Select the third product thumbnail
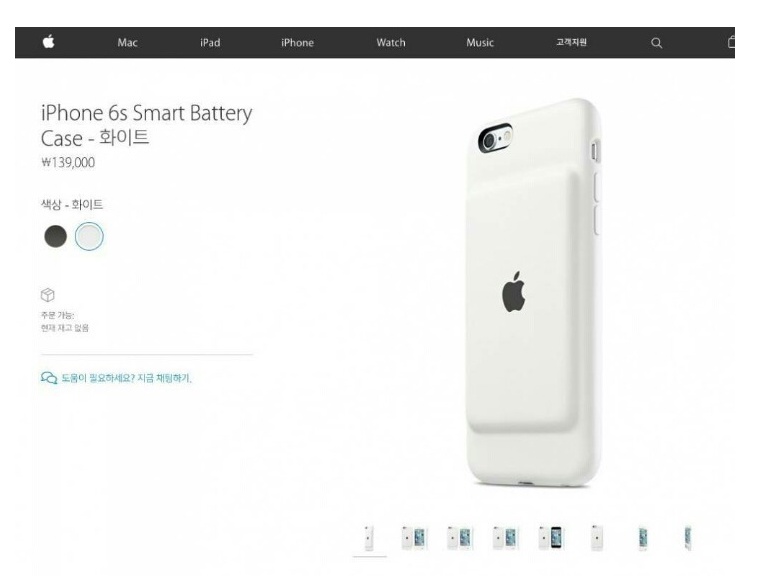This screenshot has width=776, height=586. [460, 538]
